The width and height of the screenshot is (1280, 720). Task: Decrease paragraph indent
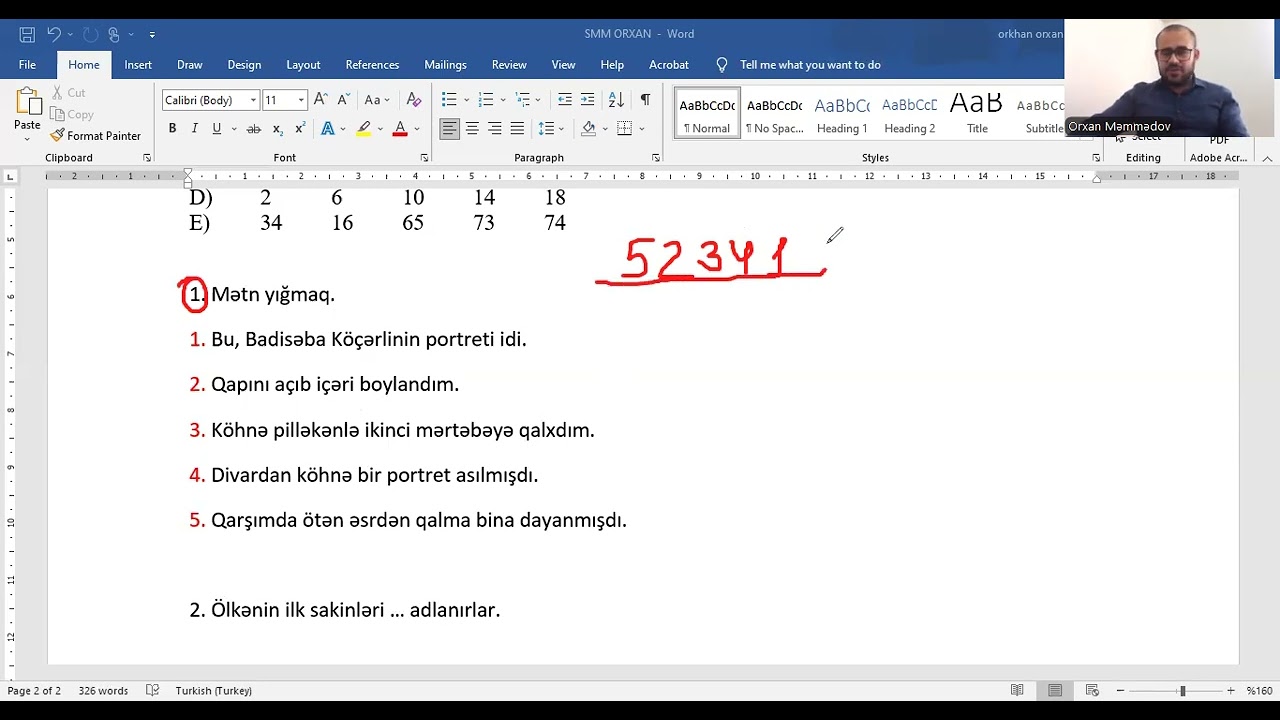pyautogui.click(x=565, y=100)
